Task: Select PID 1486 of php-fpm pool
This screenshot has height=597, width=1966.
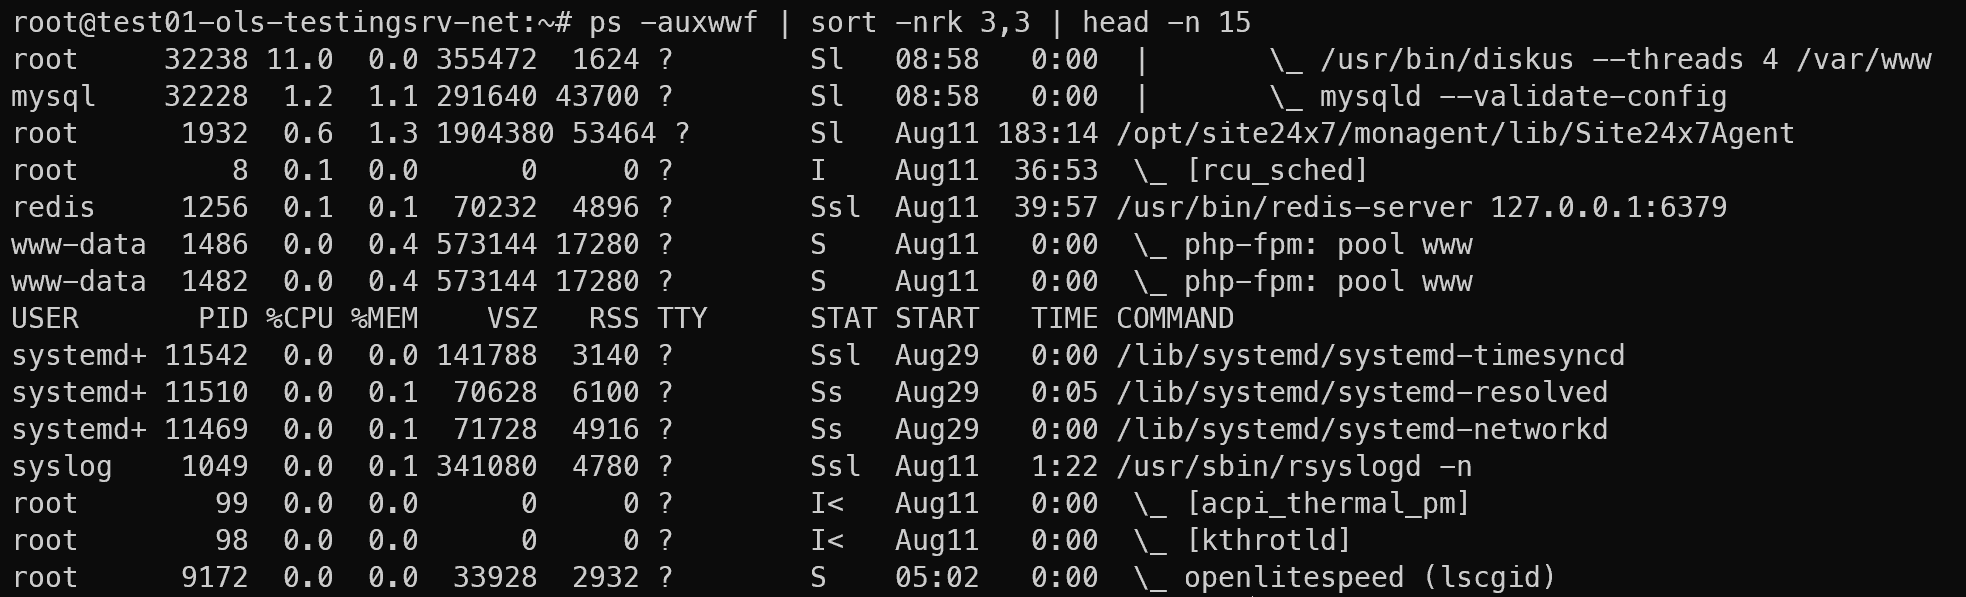Action: click(x=214, y=244)
